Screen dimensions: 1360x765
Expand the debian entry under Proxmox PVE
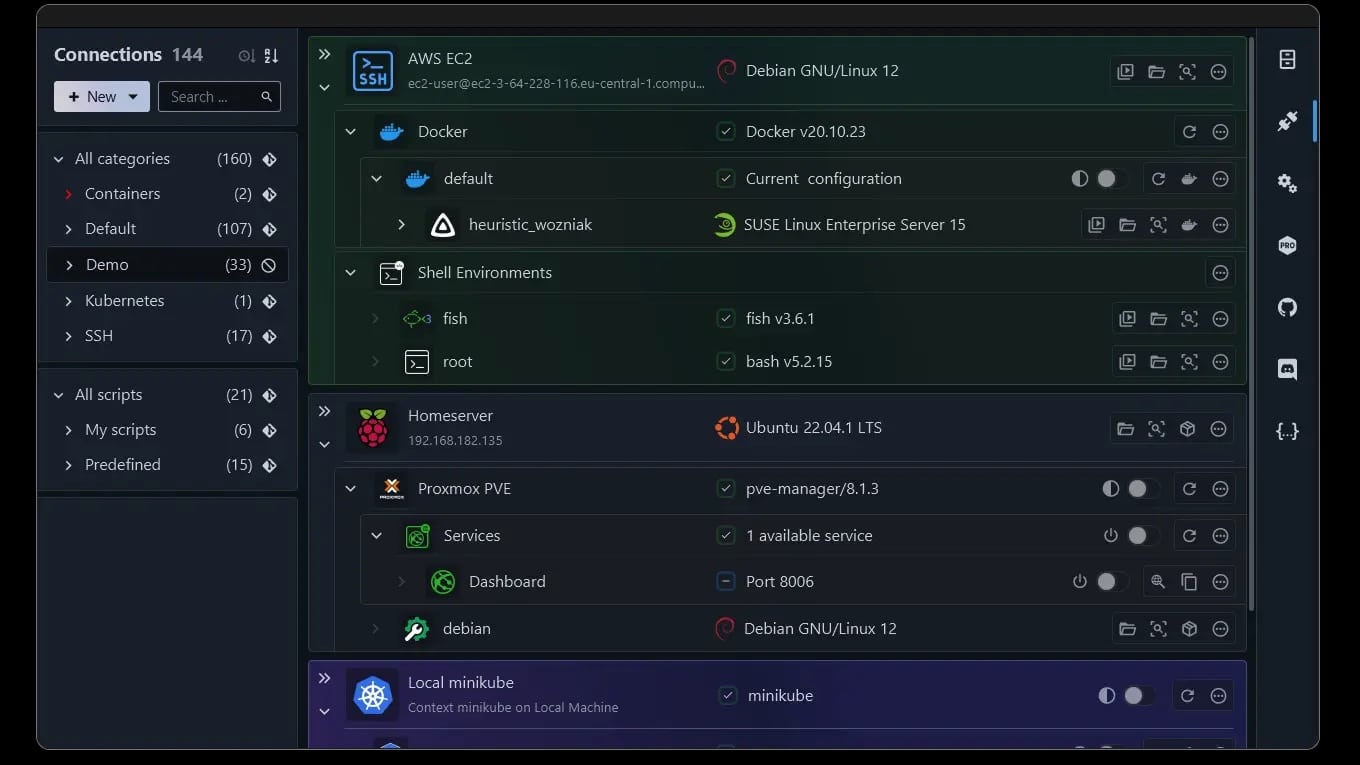pyautogui.click(x=377, y=628)
